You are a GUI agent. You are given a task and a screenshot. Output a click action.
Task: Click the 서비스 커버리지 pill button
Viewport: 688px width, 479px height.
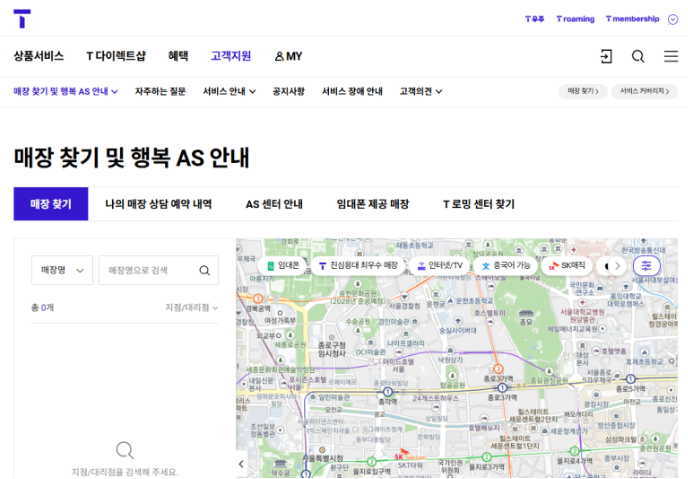click(644, 91)
